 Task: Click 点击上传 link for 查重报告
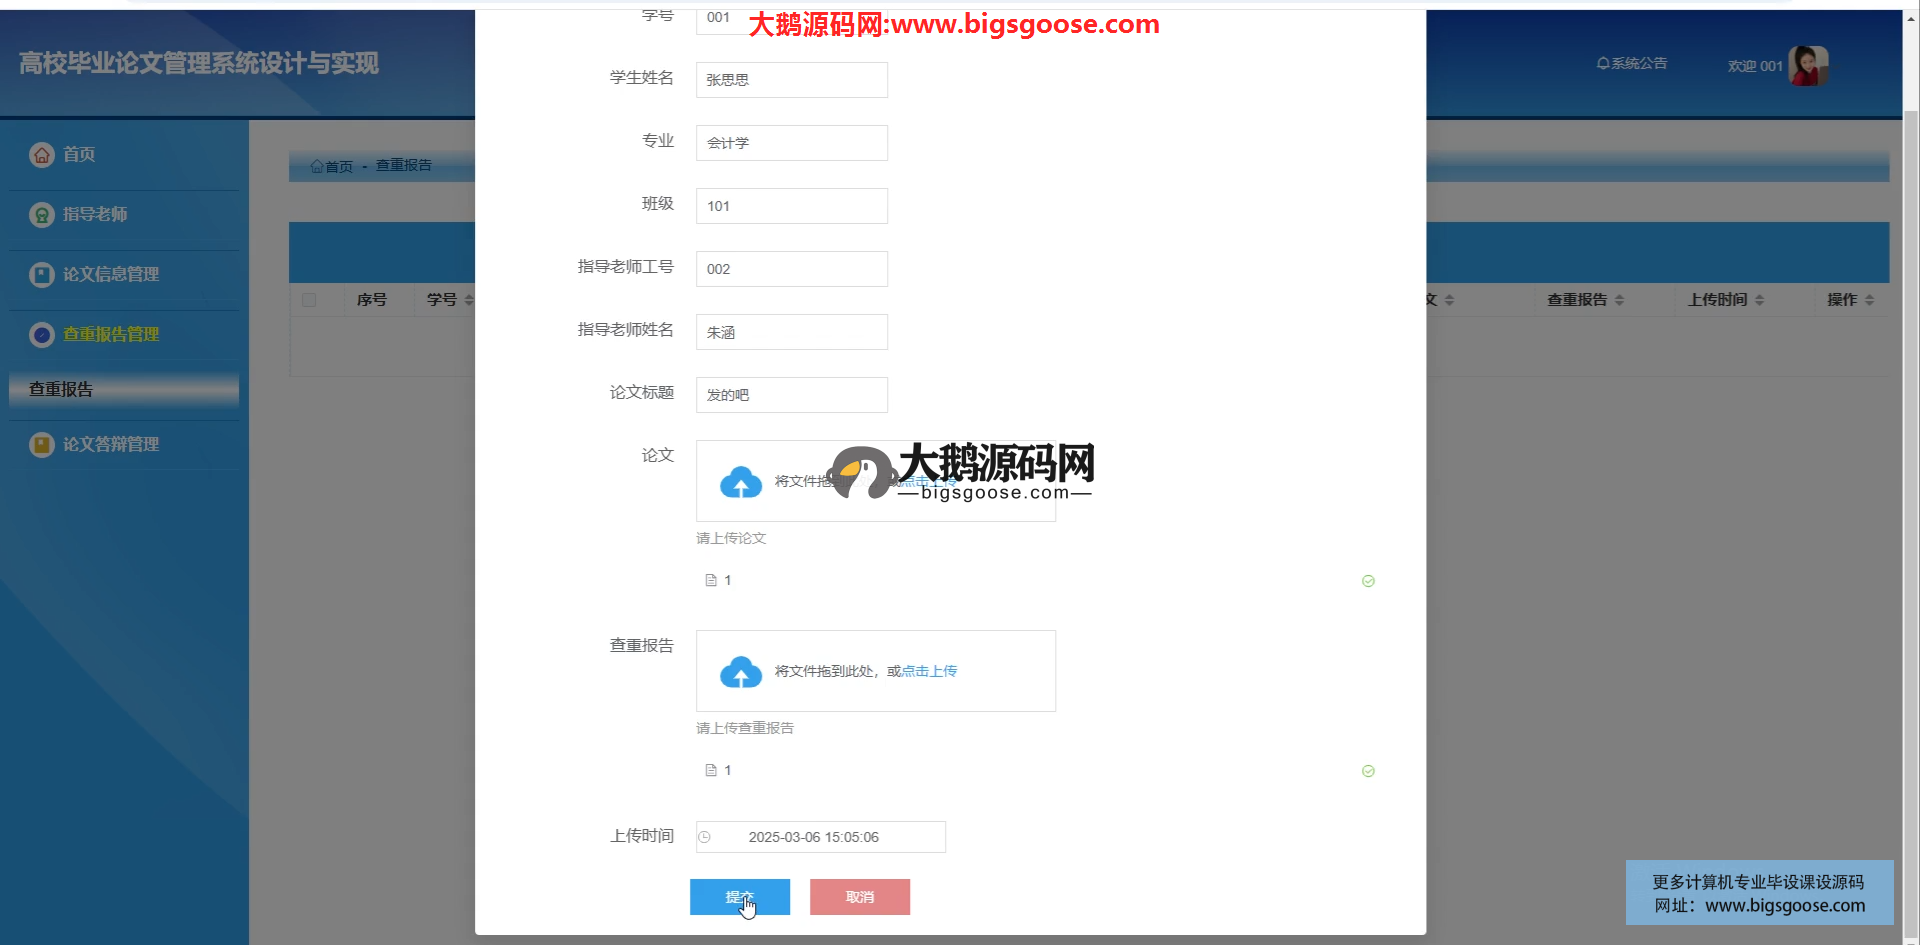point(929,671)
